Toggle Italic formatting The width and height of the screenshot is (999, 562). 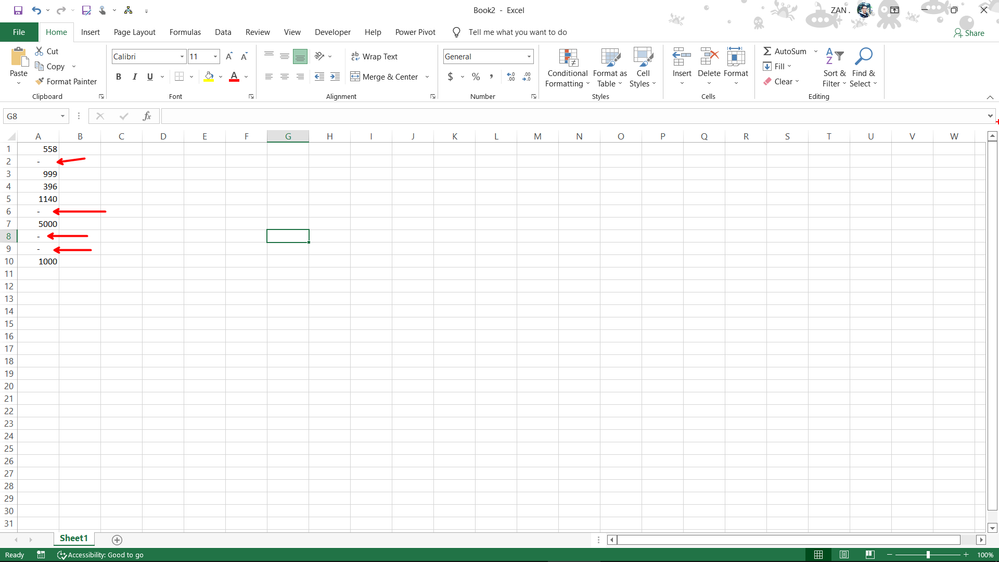coord(134,76)
